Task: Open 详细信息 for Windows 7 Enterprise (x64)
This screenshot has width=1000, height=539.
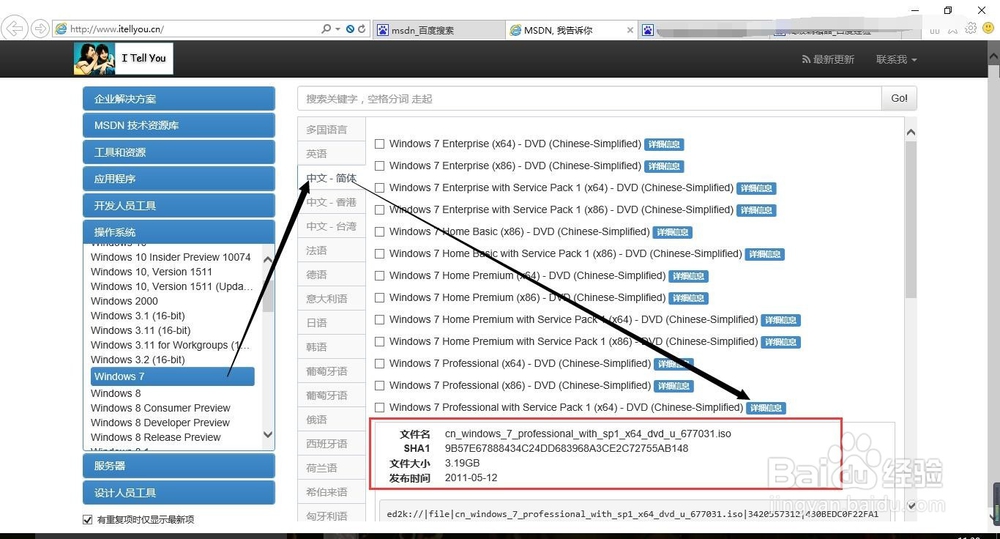Action: tap(664, 145)
